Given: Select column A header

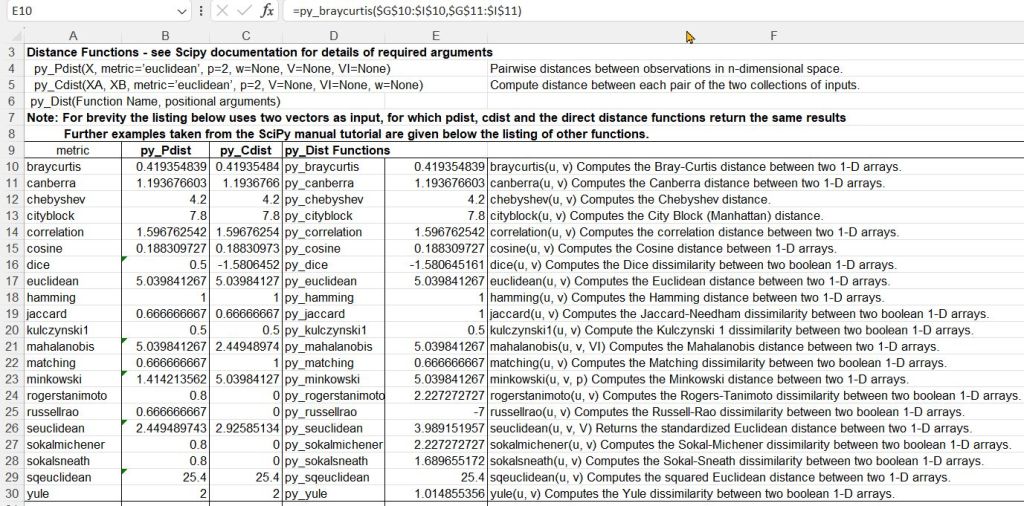Looking at the screenshot, I should point(74,35).
